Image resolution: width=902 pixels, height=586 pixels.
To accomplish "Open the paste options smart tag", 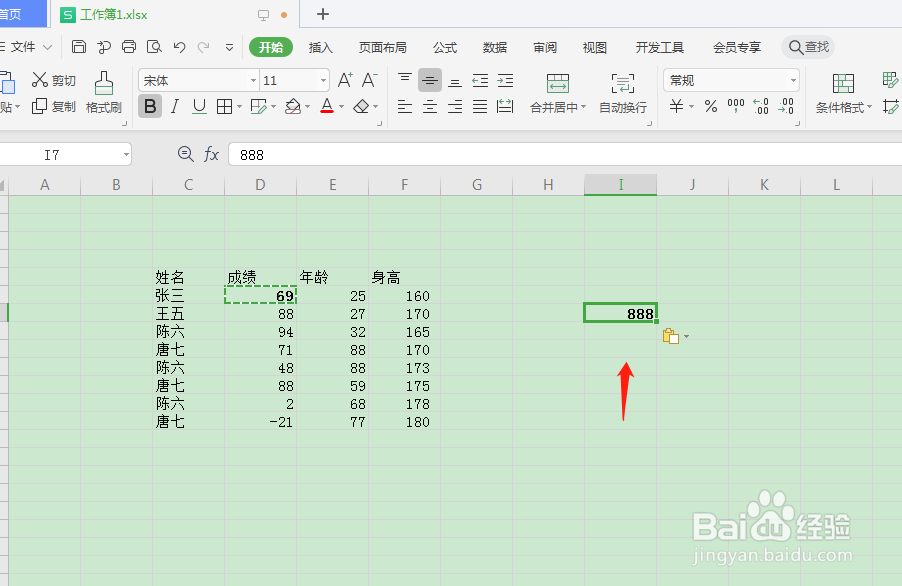I will 675,336.
